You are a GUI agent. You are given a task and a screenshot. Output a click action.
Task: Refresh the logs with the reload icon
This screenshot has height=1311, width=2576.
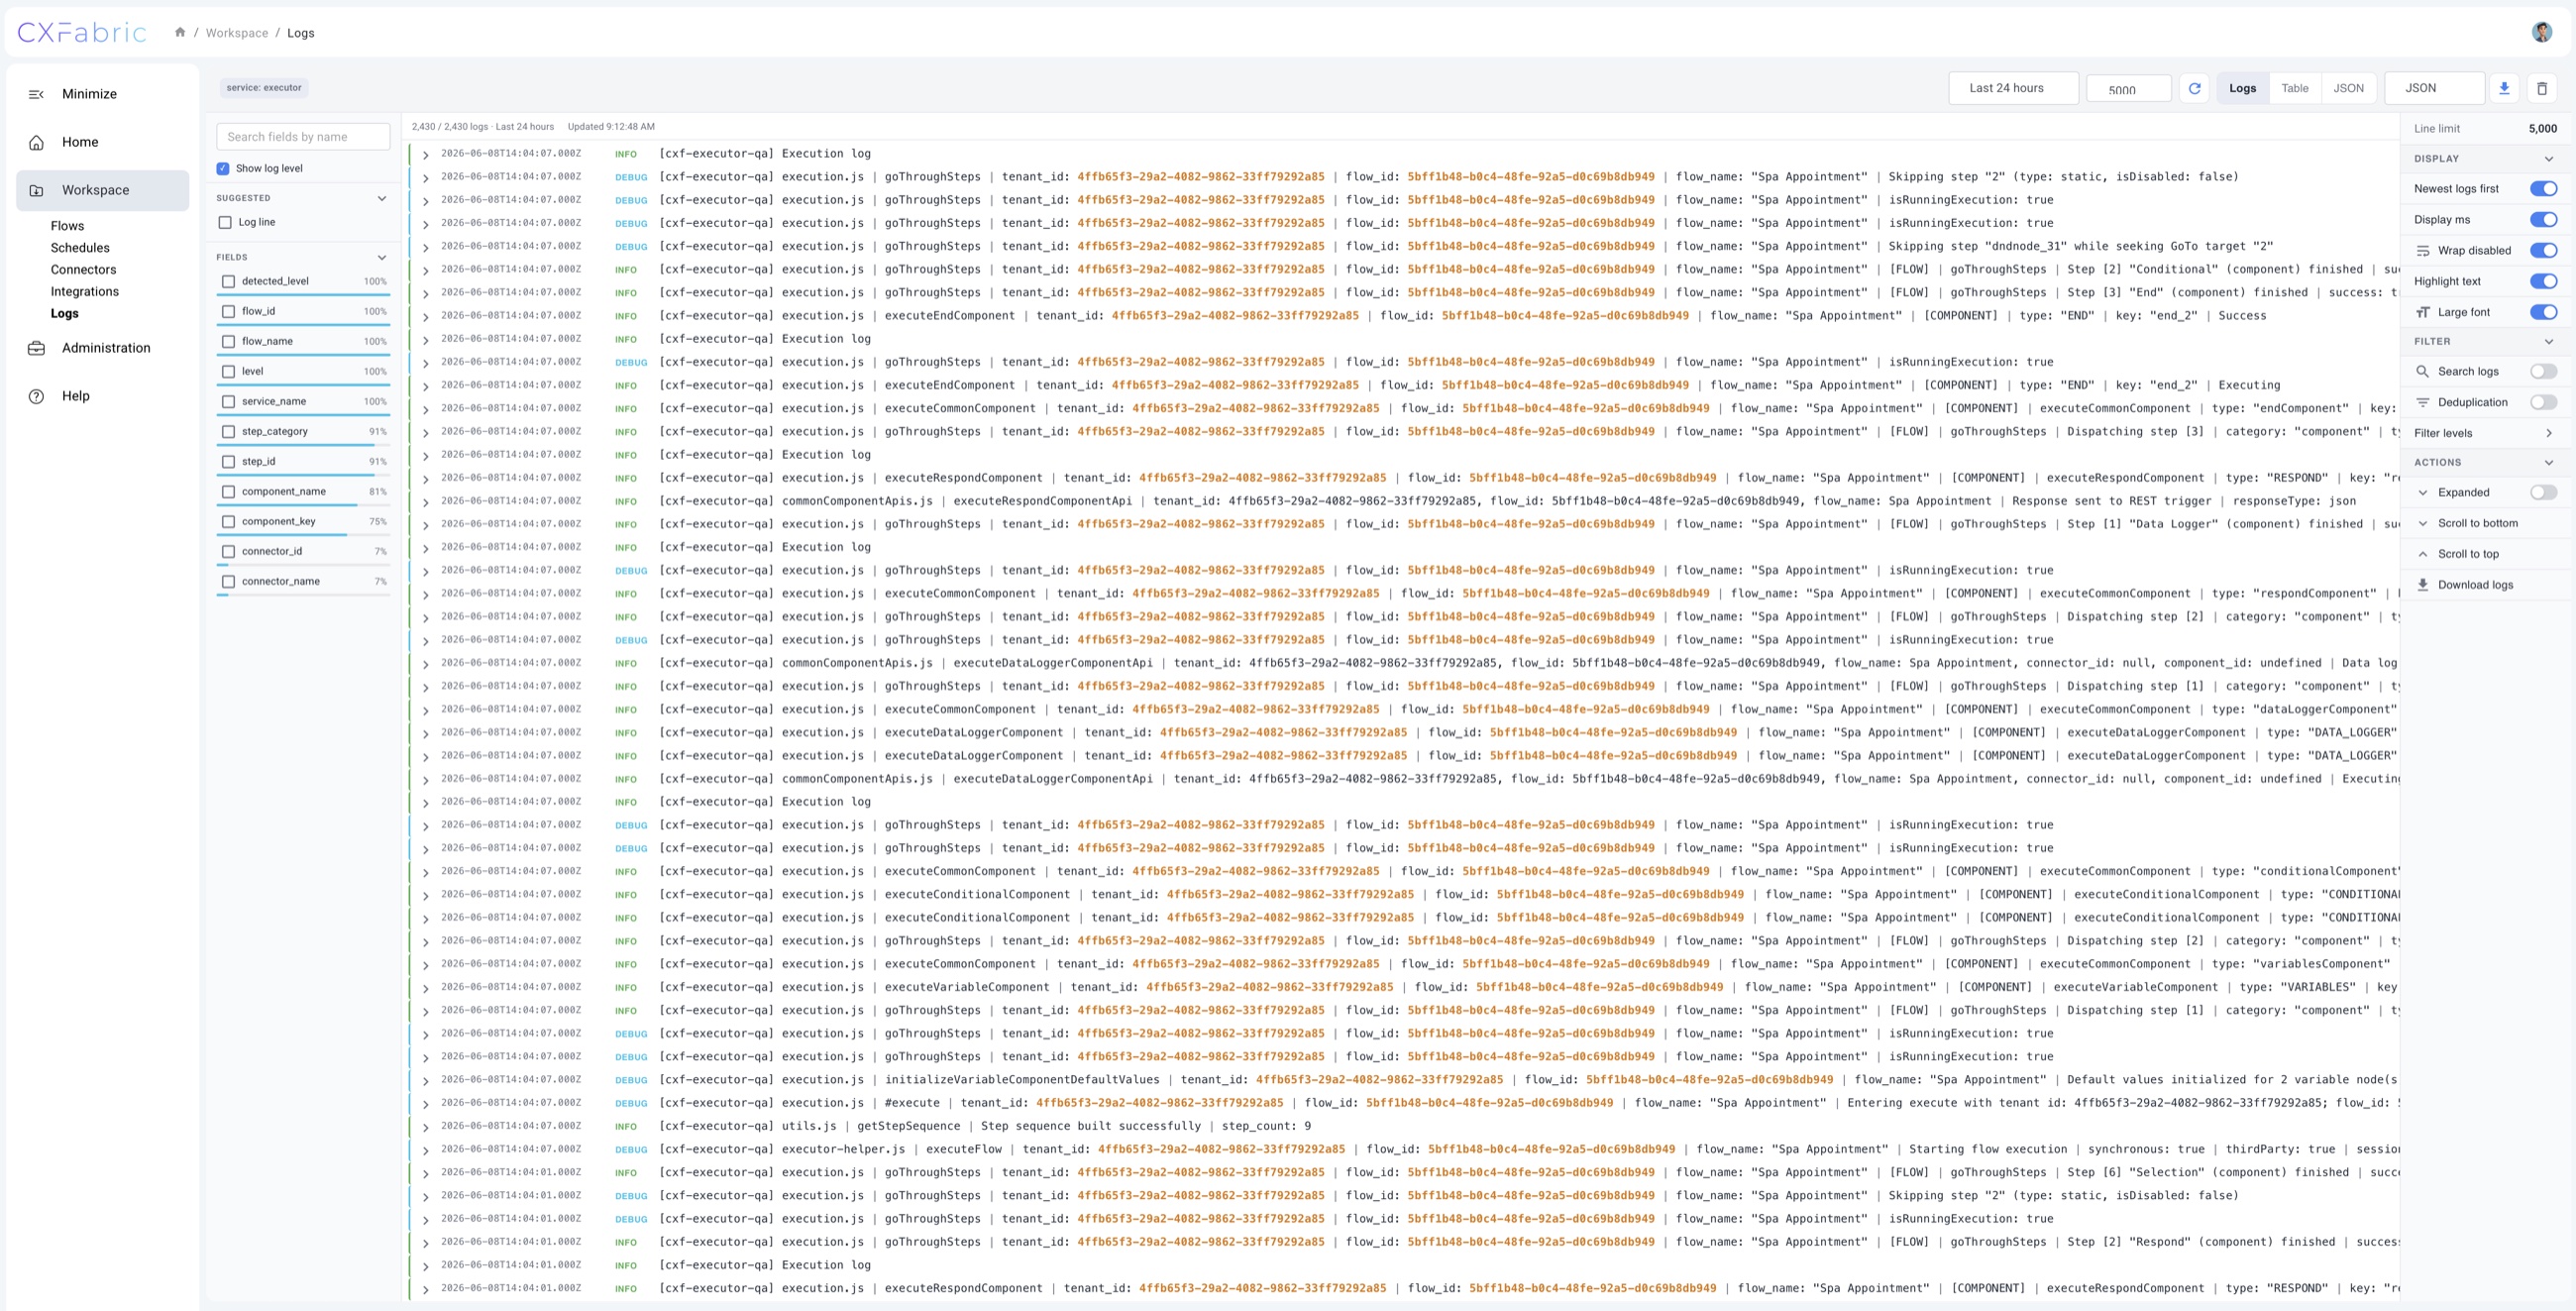click(2194, 88)
